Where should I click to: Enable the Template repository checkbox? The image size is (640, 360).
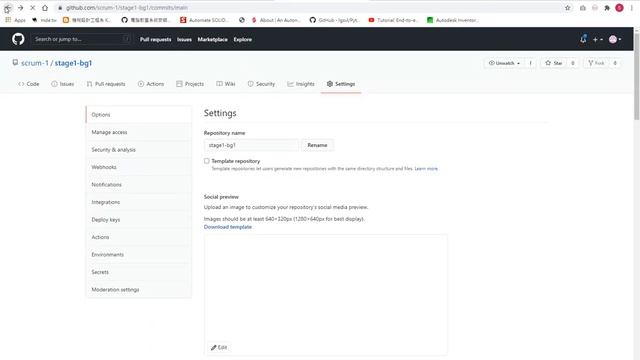(207, 161)
